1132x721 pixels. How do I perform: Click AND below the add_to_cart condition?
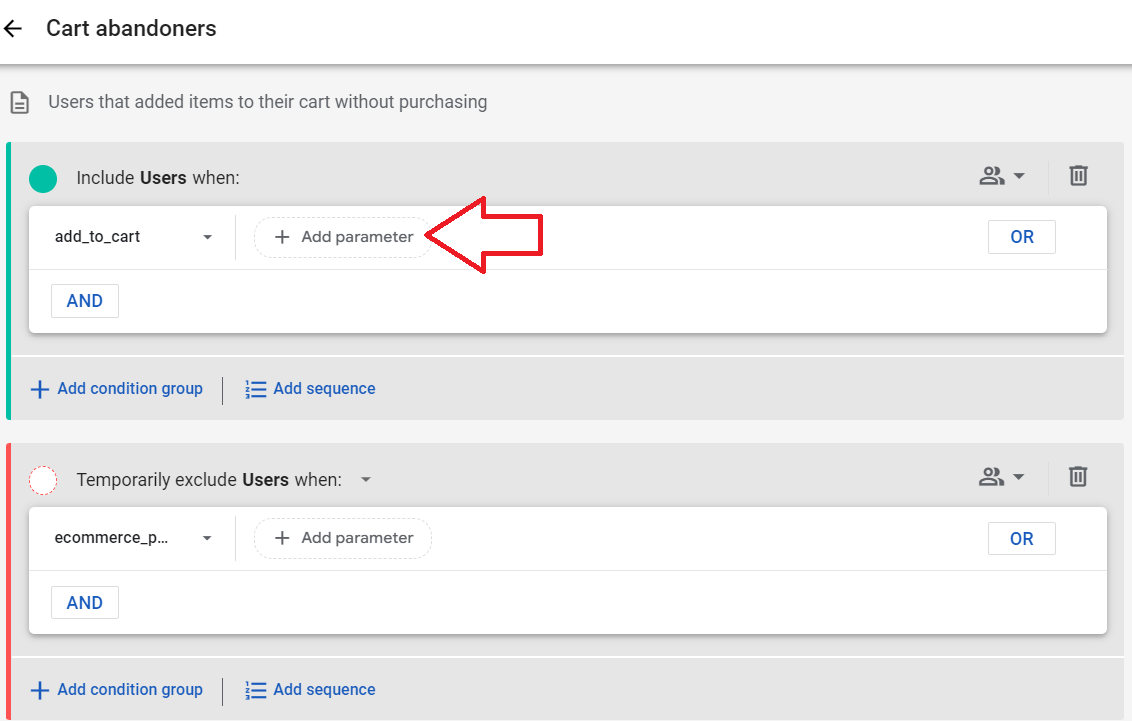(x=84, y=301)
